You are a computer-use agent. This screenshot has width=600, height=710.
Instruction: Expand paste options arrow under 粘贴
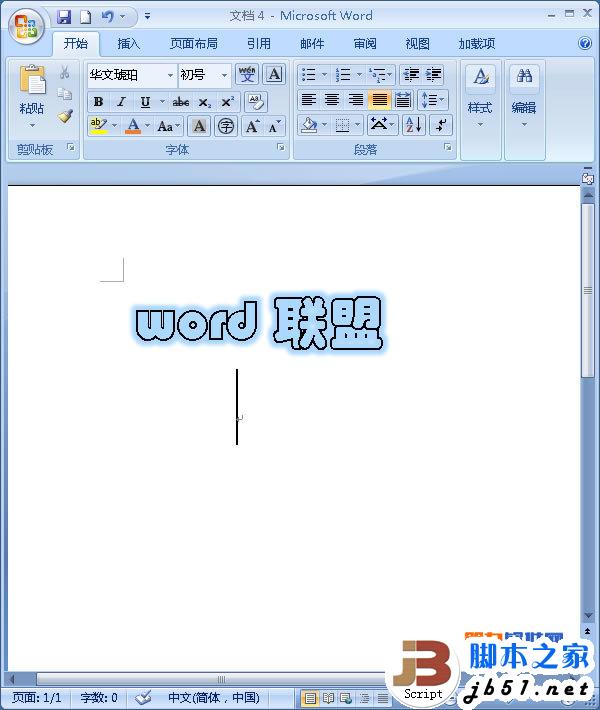pos(32,125)
